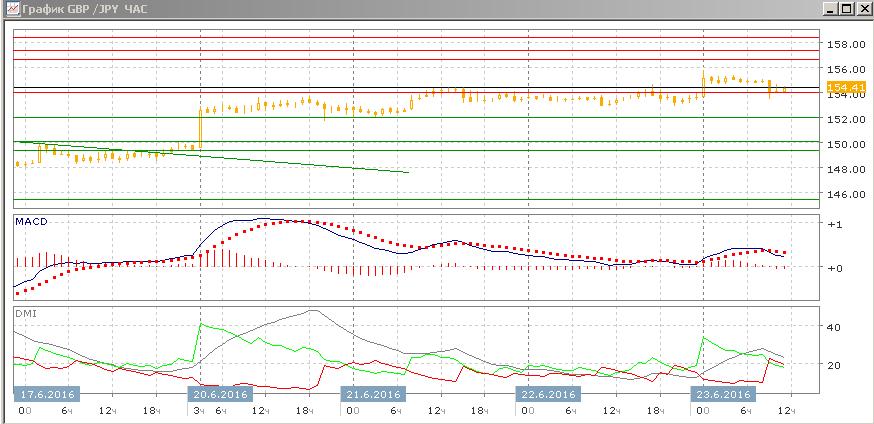Image resolution: width=874 pixels, height=424 pixels.
Task: Minimize the GBP/JPY chart window
Action: pyautogui.click(x=831, y=9)
